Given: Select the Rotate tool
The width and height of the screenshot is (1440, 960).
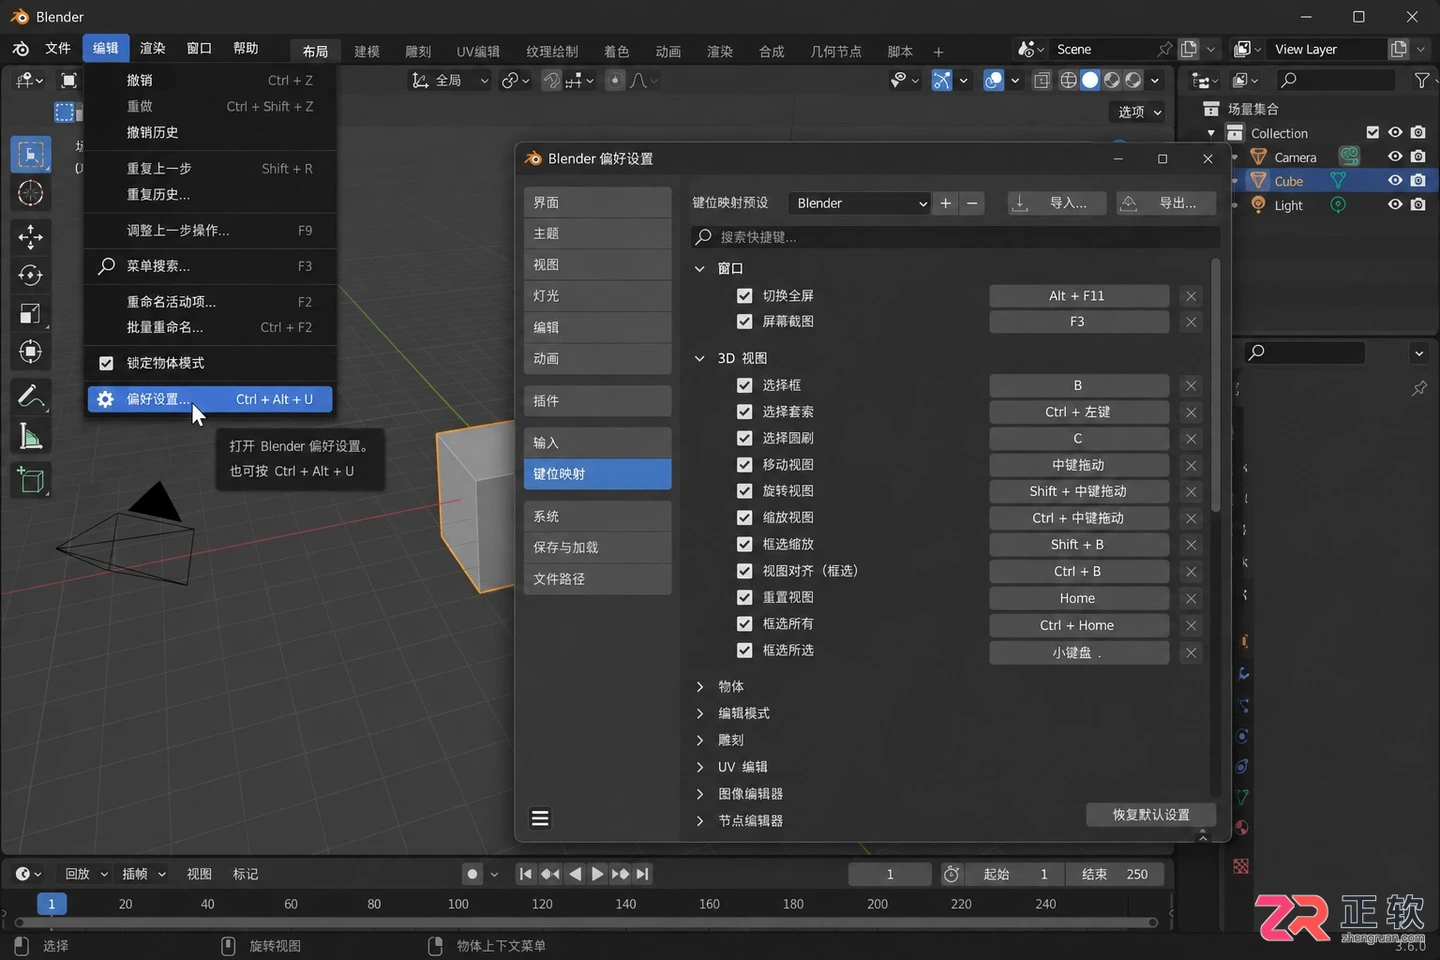Looking at the screenshot, I should pyautogui.click(x=31, y=275).
